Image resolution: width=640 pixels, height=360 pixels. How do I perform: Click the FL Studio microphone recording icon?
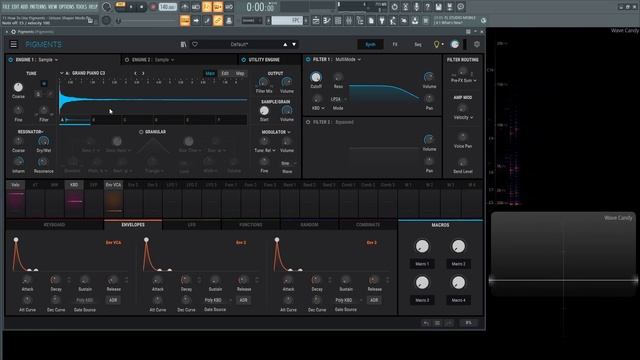(x=416, y=7)
